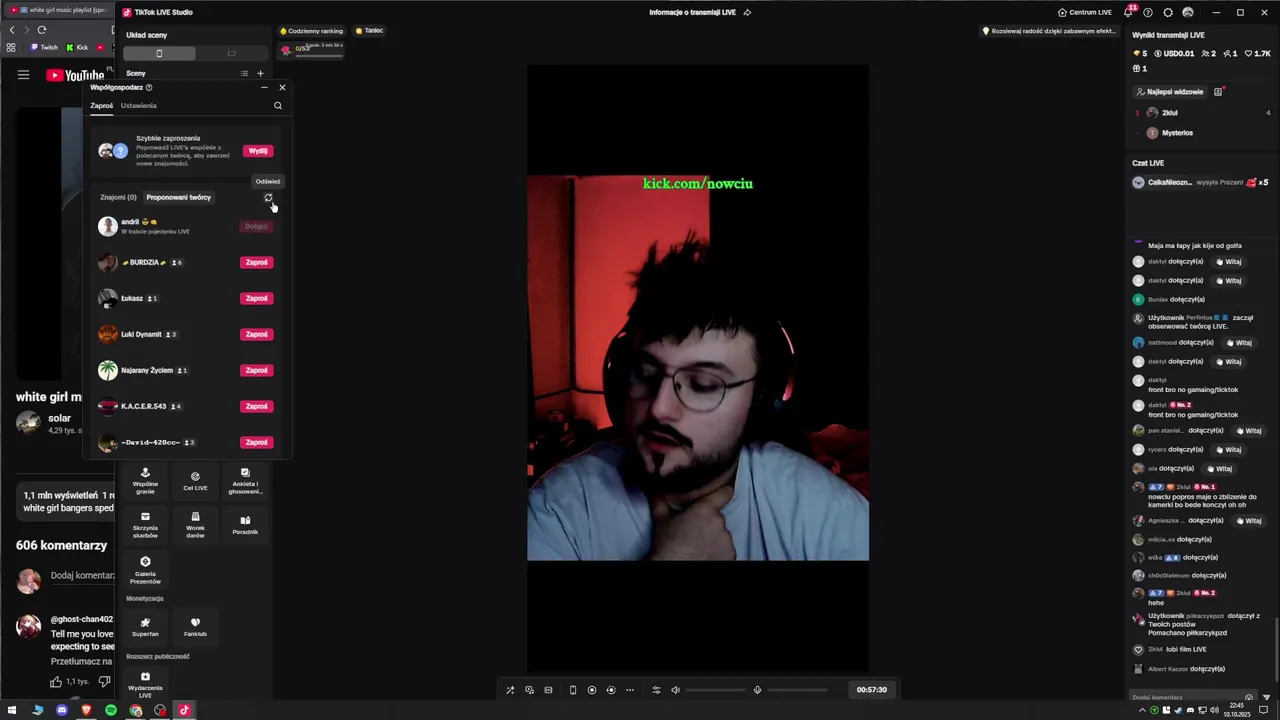Click the record button in bottom bar
This screenshot has width=1280, height=720.
point(592,690)
